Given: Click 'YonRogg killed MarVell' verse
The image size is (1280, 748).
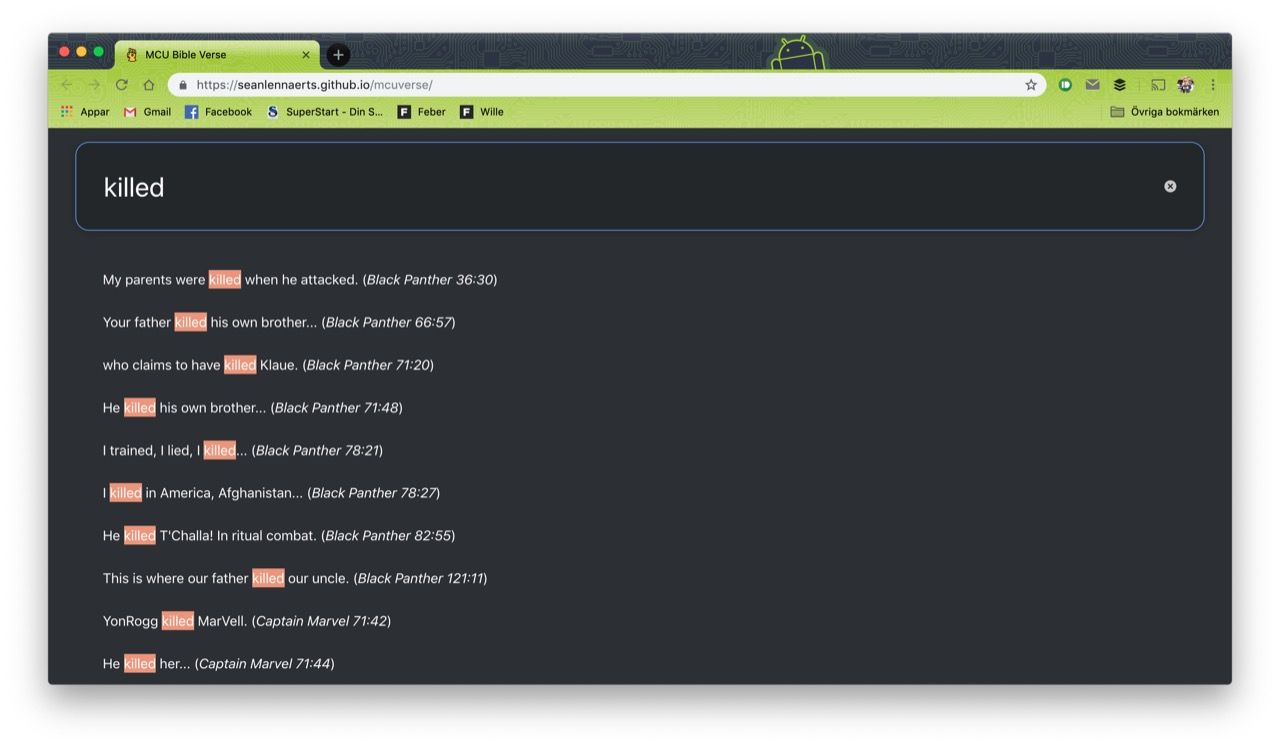Looking at the screenshot, I should 247,621.
